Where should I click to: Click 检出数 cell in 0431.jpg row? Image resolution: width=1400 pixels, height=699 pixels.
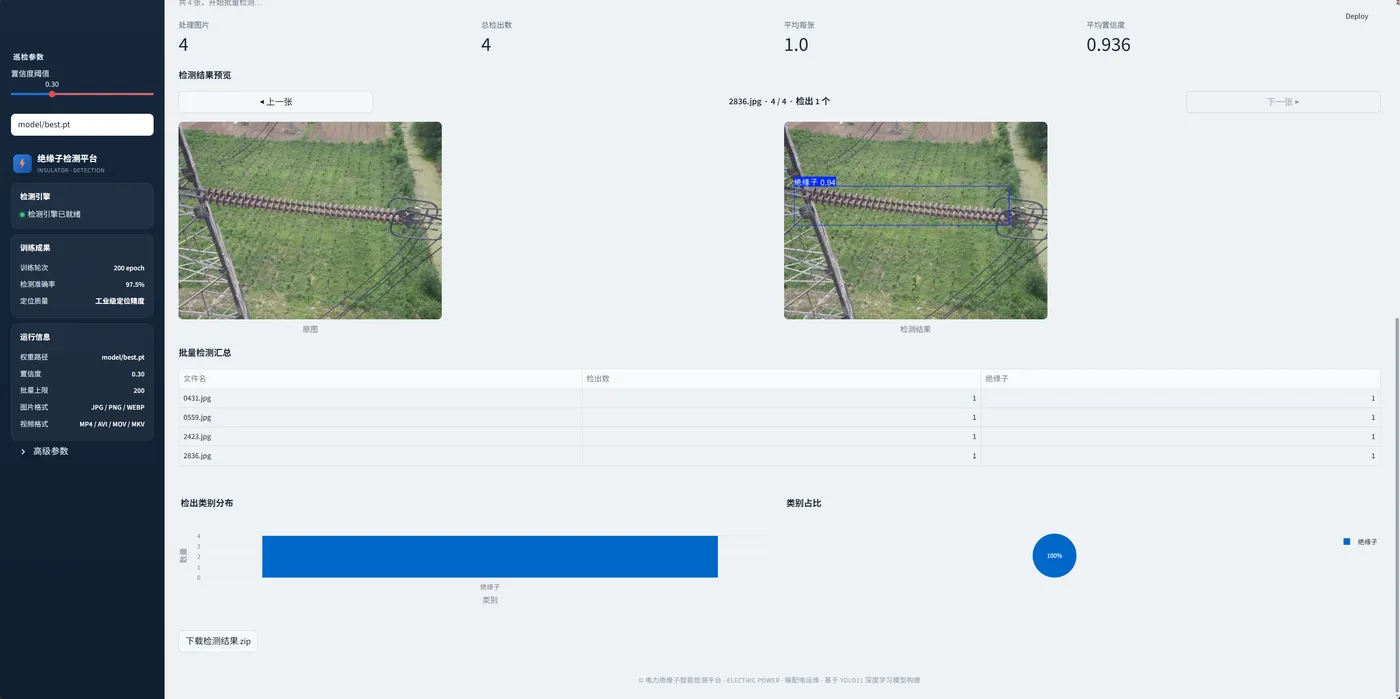click(x=781, y=398)
